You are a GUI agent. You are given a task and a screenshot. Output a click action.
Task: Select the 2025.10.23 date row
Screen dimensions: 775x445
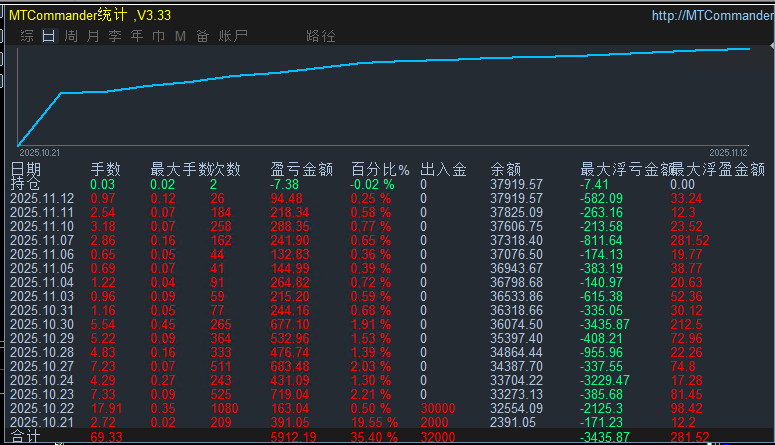(x=42, y=394)
